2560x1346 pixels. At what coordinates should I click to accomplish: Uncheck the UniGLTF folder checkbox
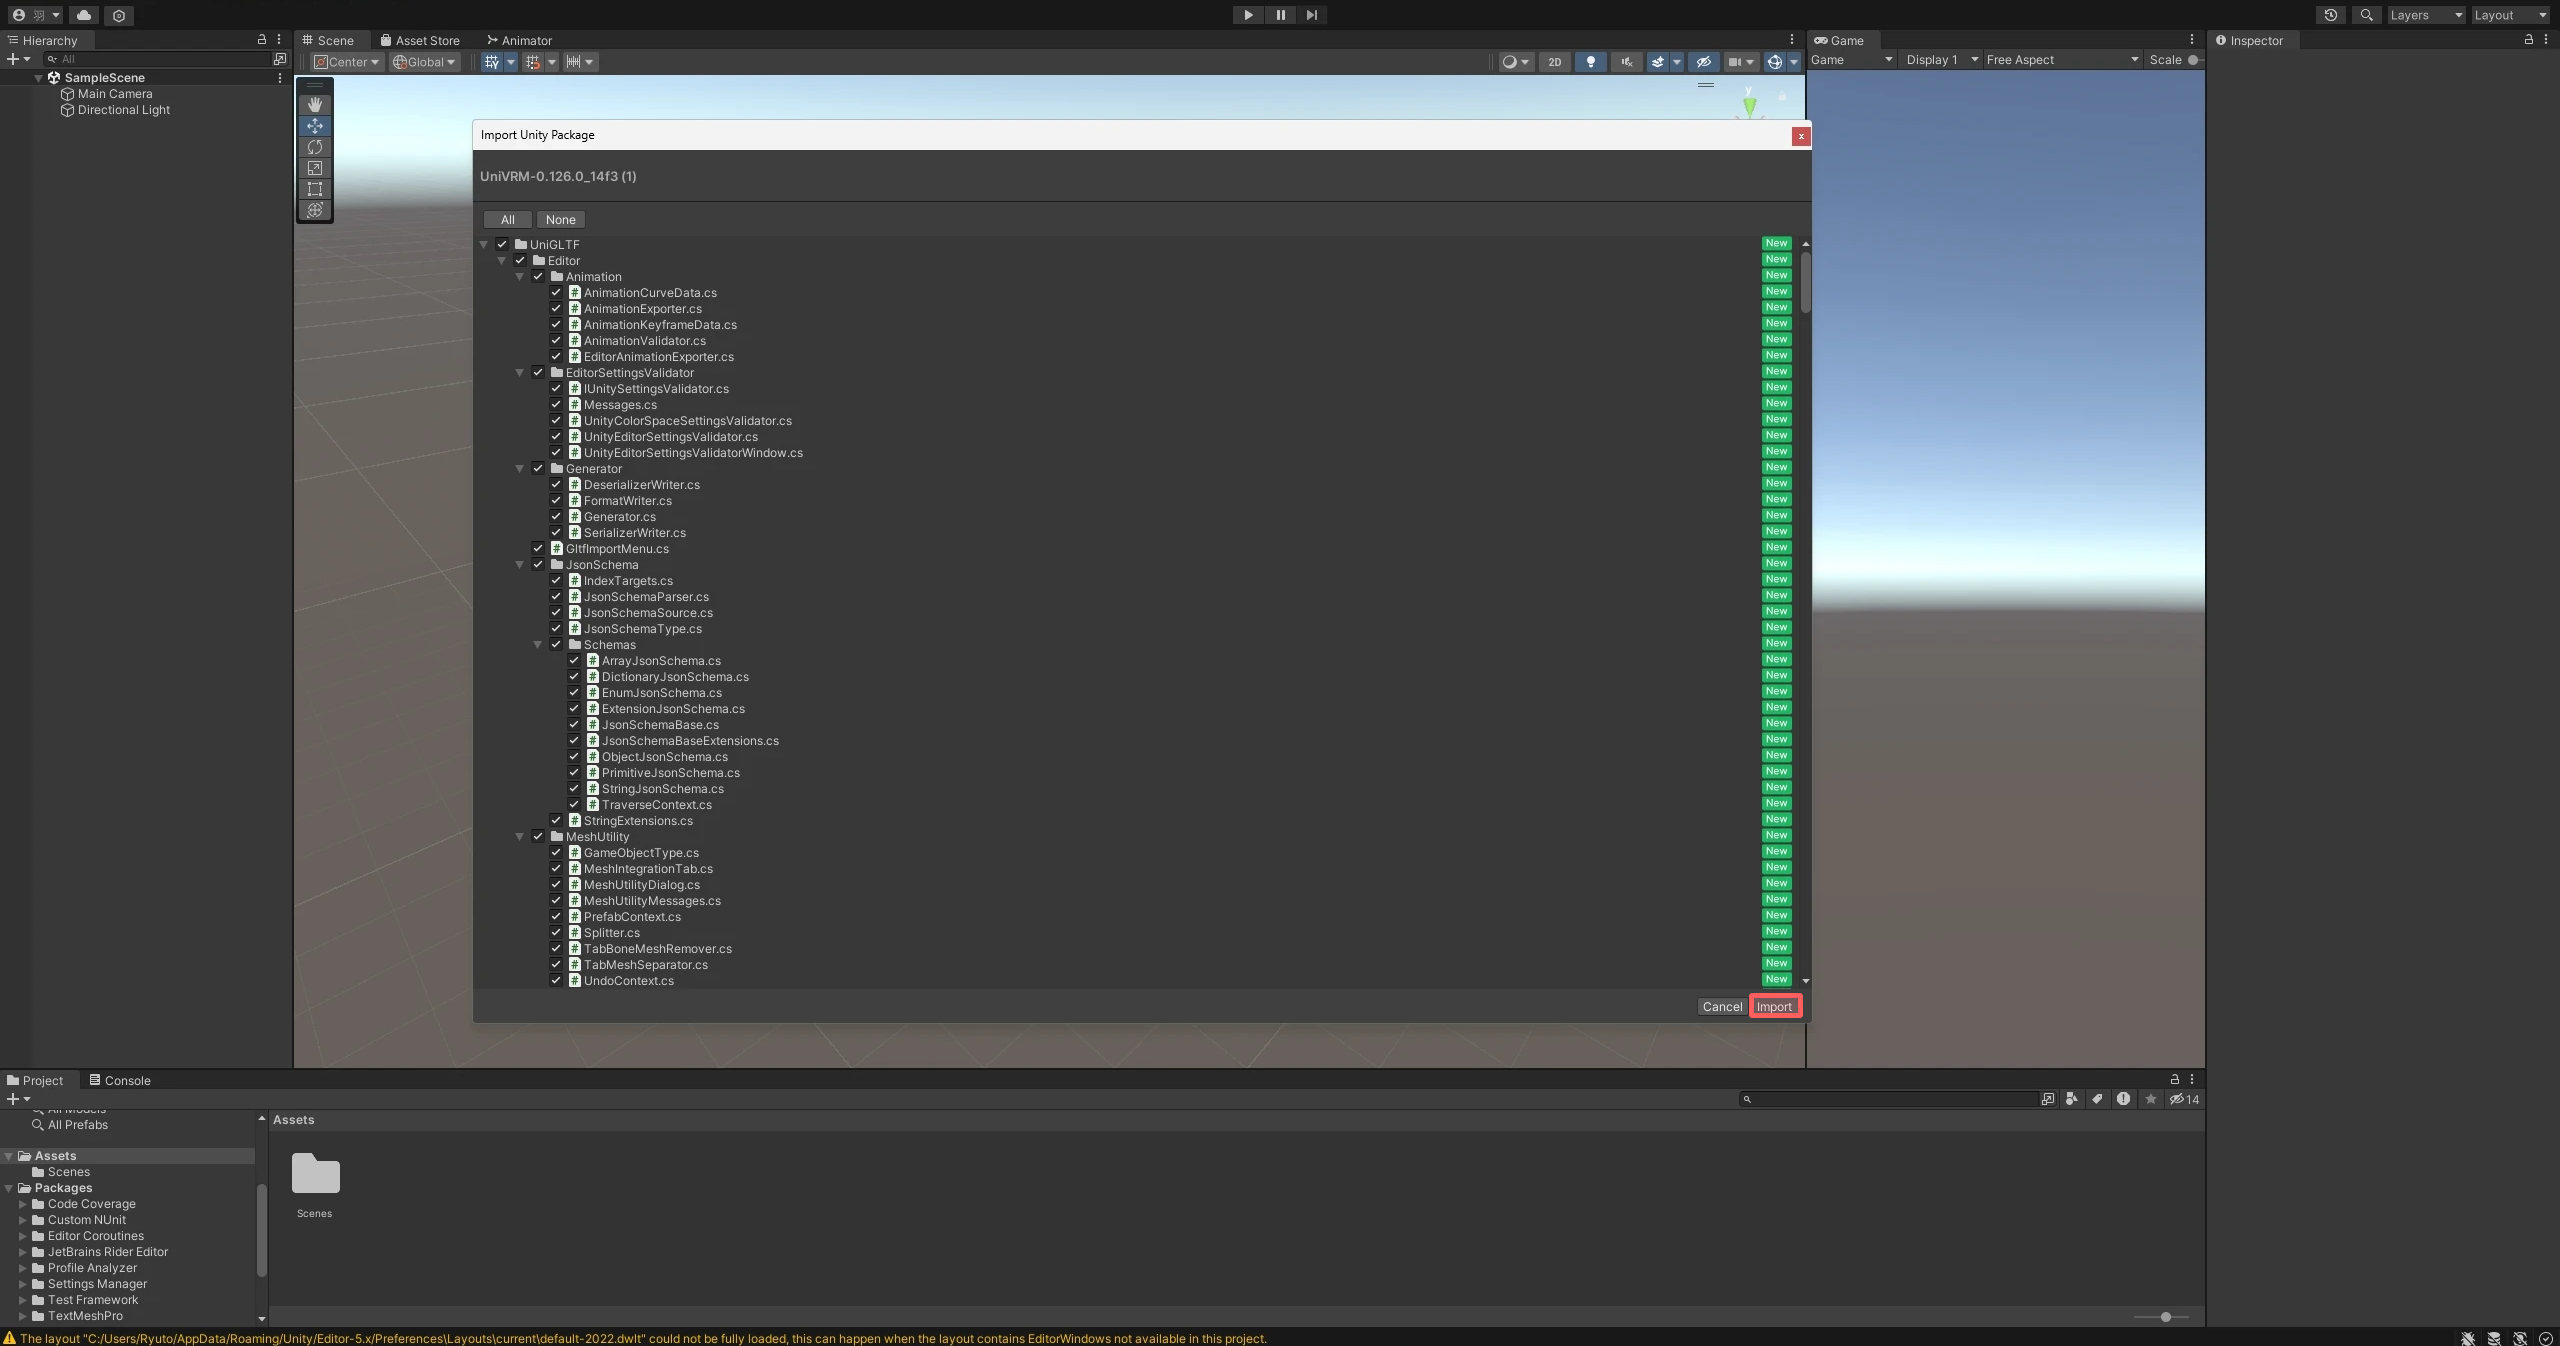[x=502, y=244]
